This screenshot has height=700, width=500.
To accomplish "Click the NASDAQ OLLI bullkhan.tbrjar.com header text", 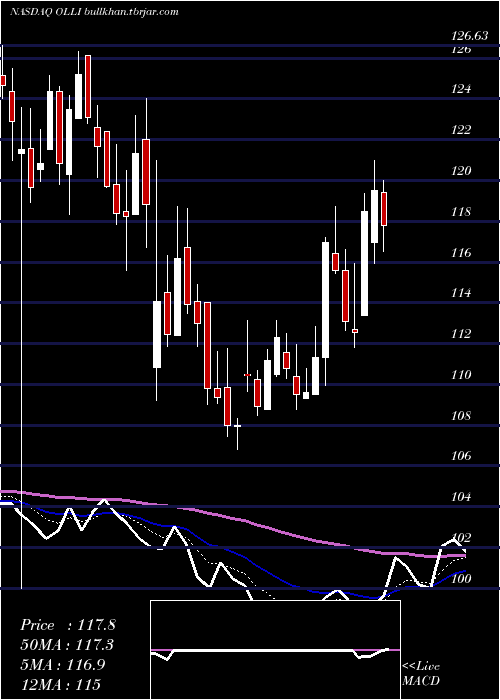I will point(94,12).
